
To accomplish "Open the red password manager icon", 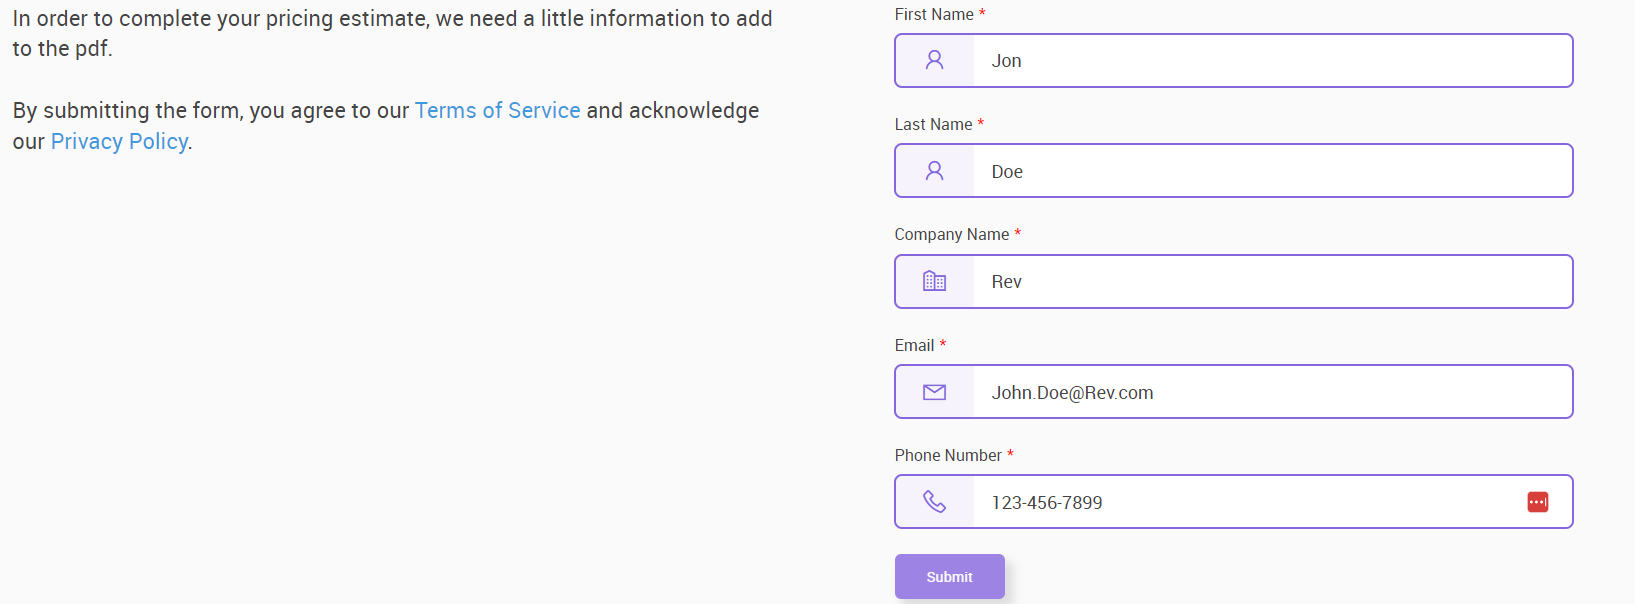I will point(1538,502).
